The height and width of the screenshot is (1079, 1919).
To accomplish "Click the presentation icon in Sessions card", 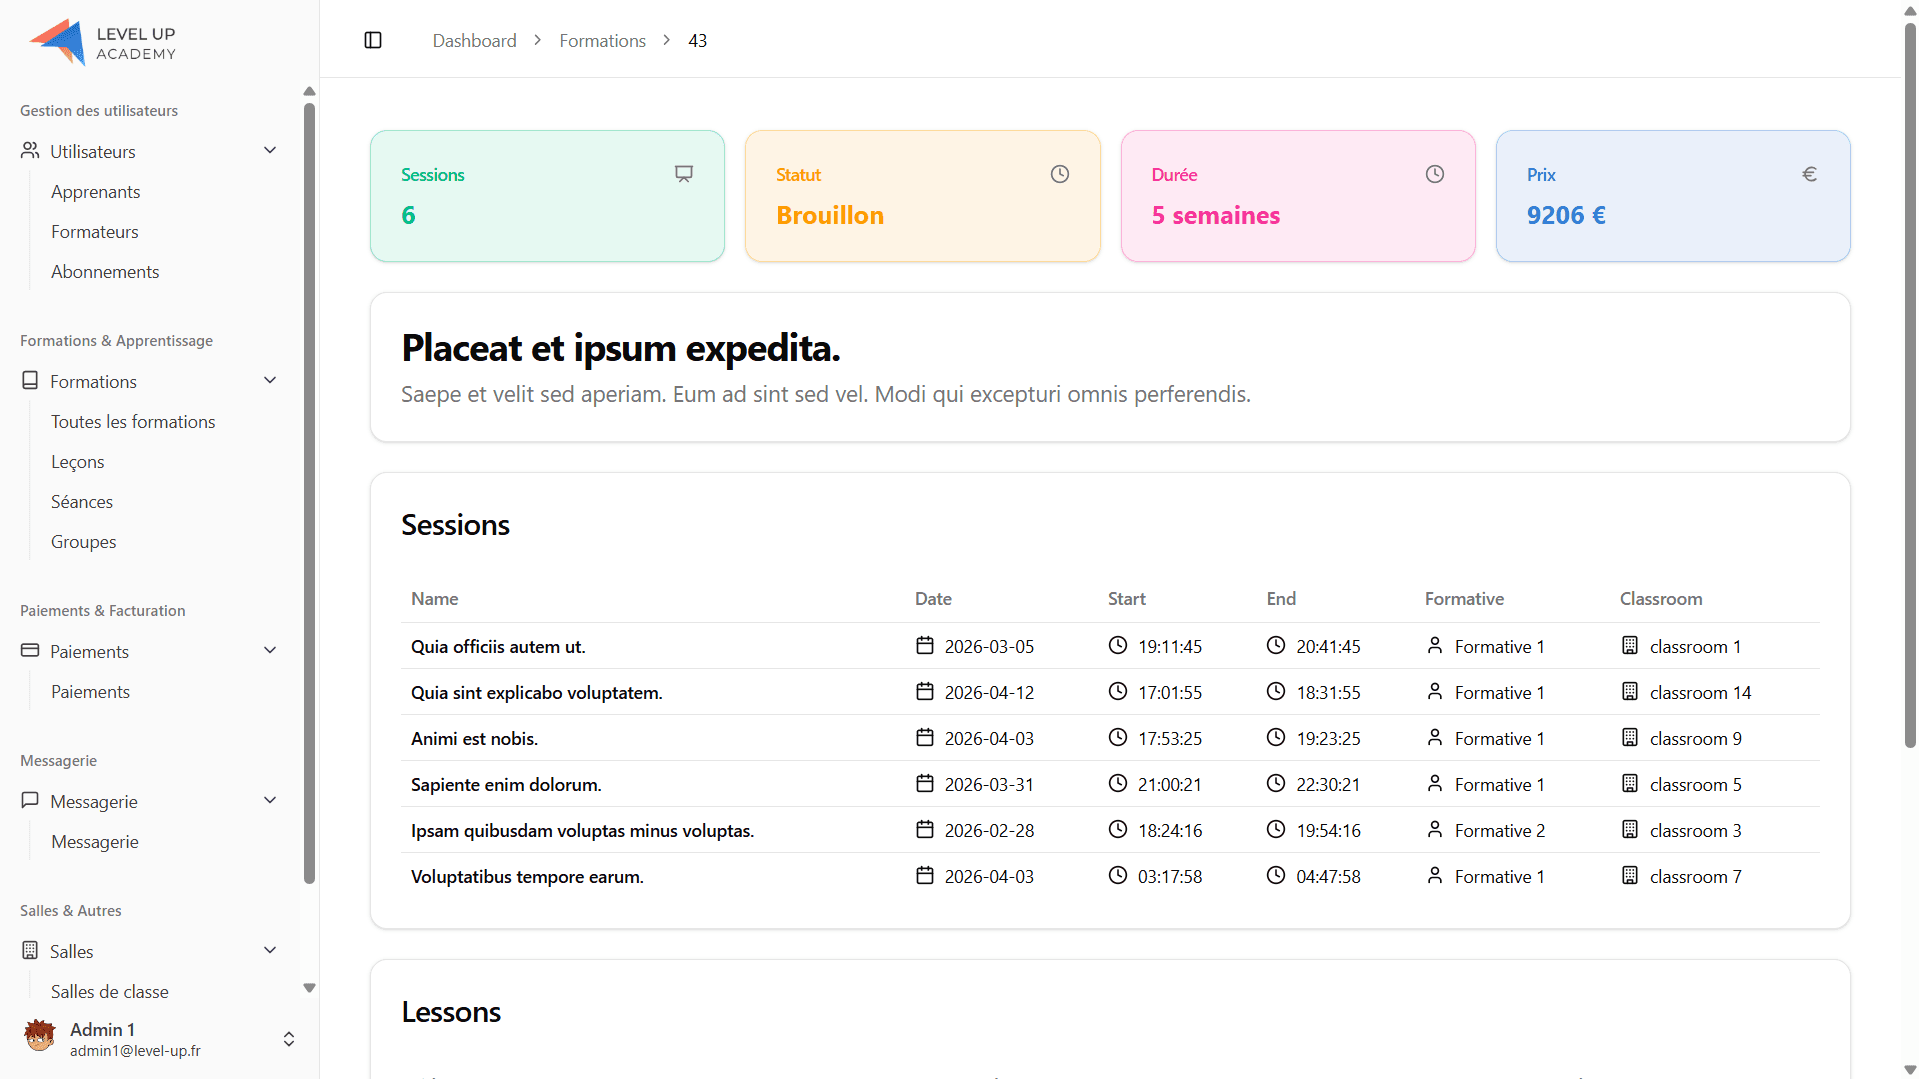I will click(x=684, y=174).
